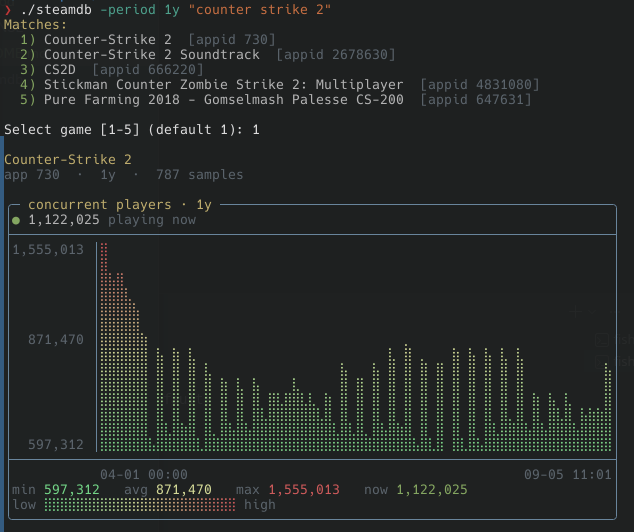Select match row 'Counter-Strike 2 [appid 730]'

(x=148, y=40)
